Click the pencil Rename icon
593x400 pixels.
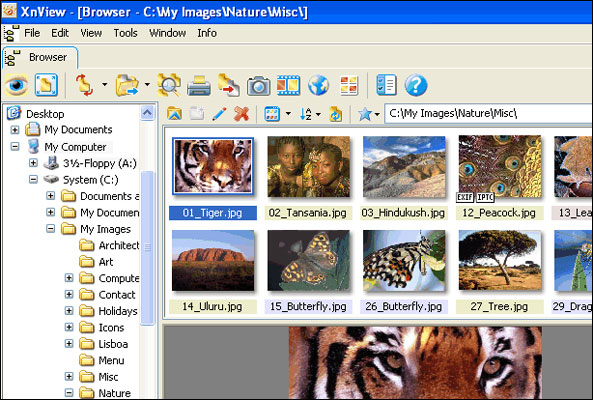point(219,113)
